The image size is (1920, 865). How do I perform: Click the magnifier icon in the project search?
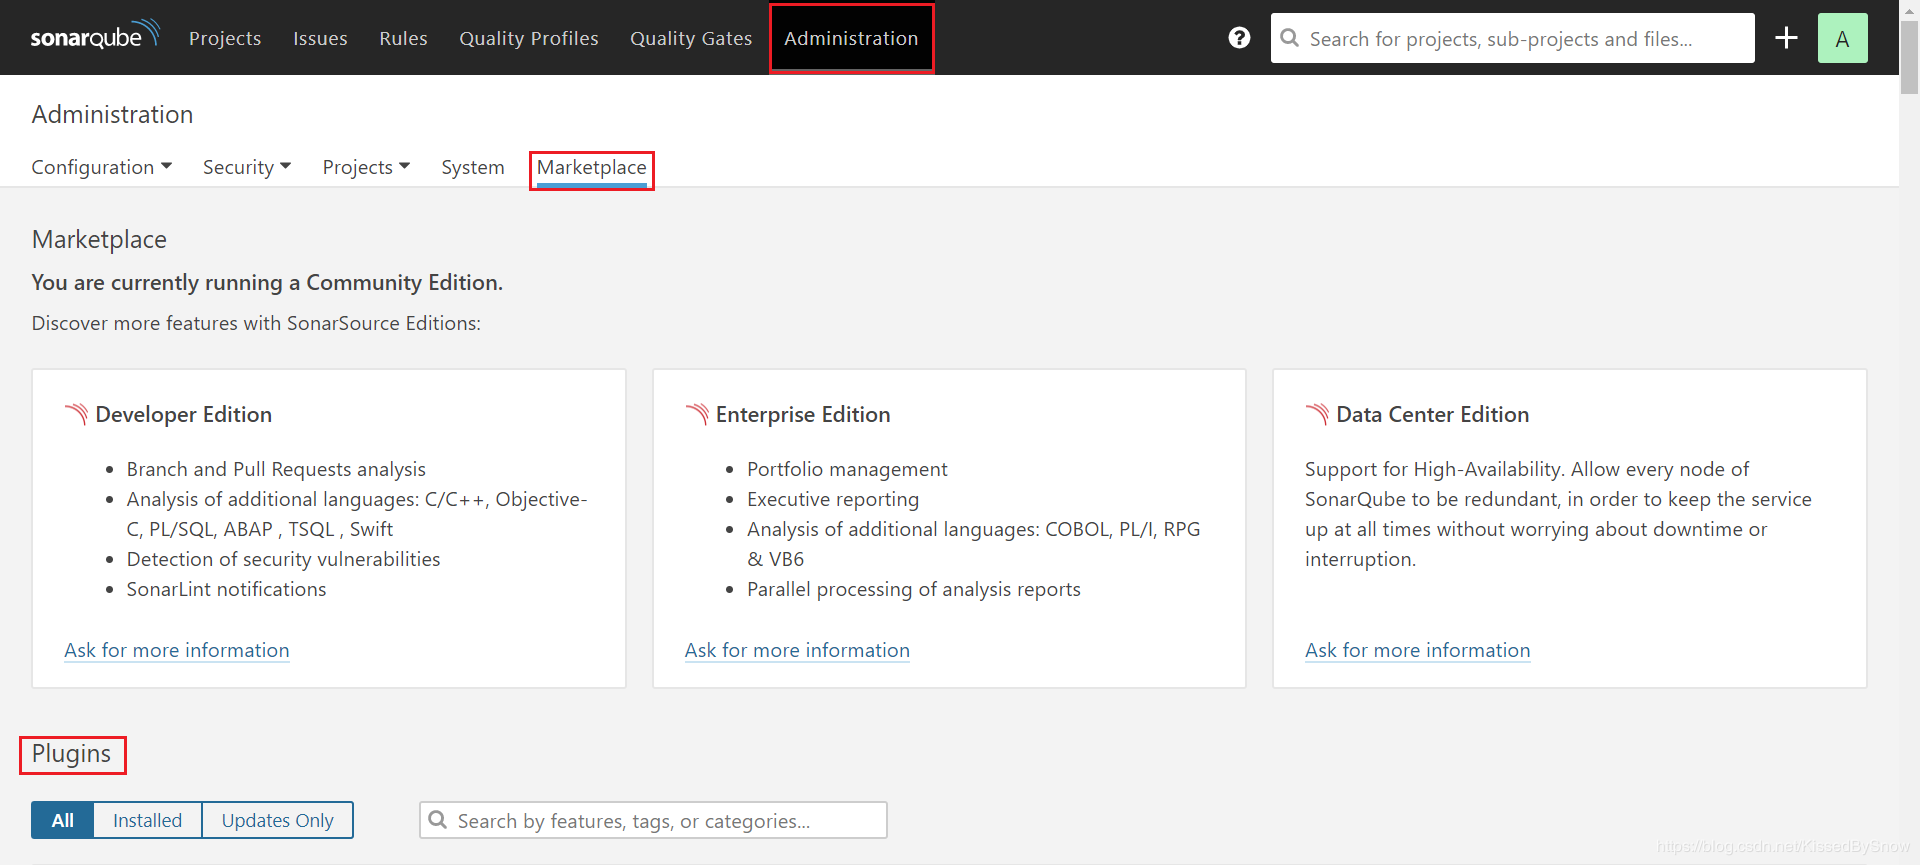(1290, 38)
